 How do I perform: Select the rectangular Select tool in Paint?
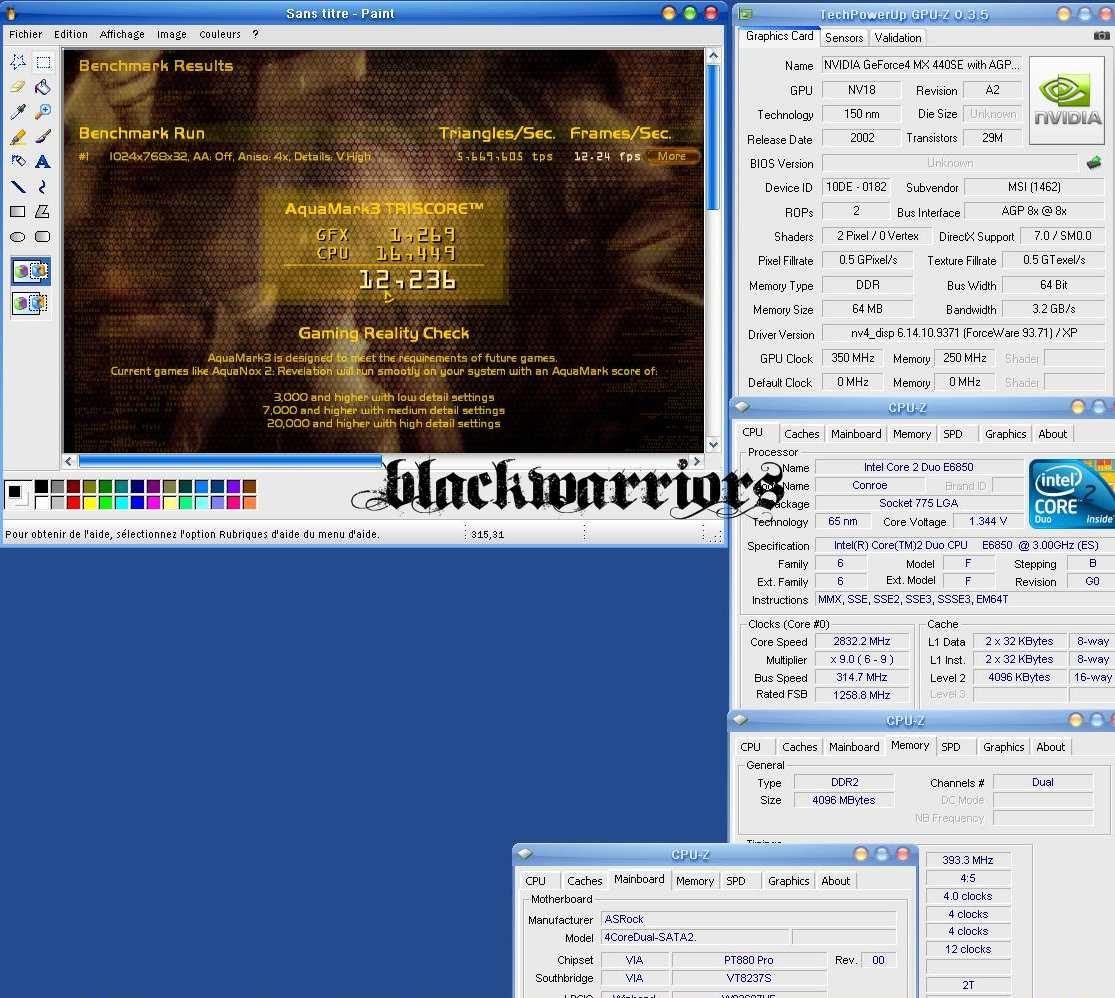click(x=43, y=63)
